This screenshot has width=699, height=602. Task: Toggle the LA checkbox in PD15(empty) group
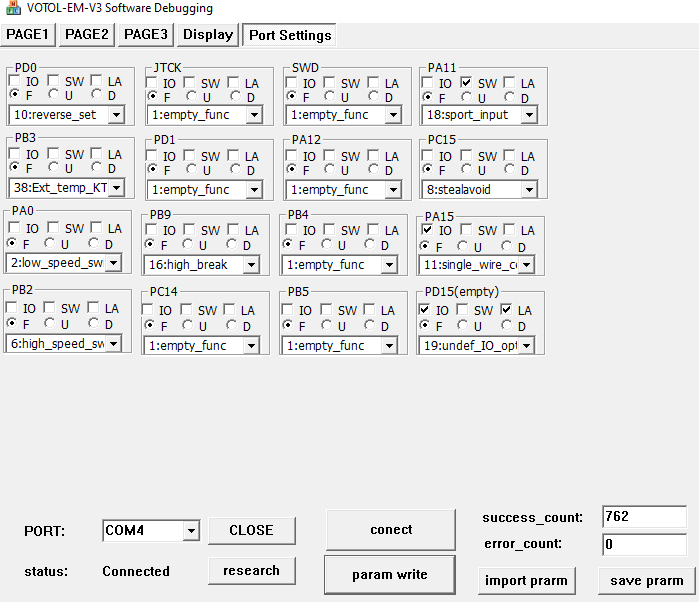(506, 311)
